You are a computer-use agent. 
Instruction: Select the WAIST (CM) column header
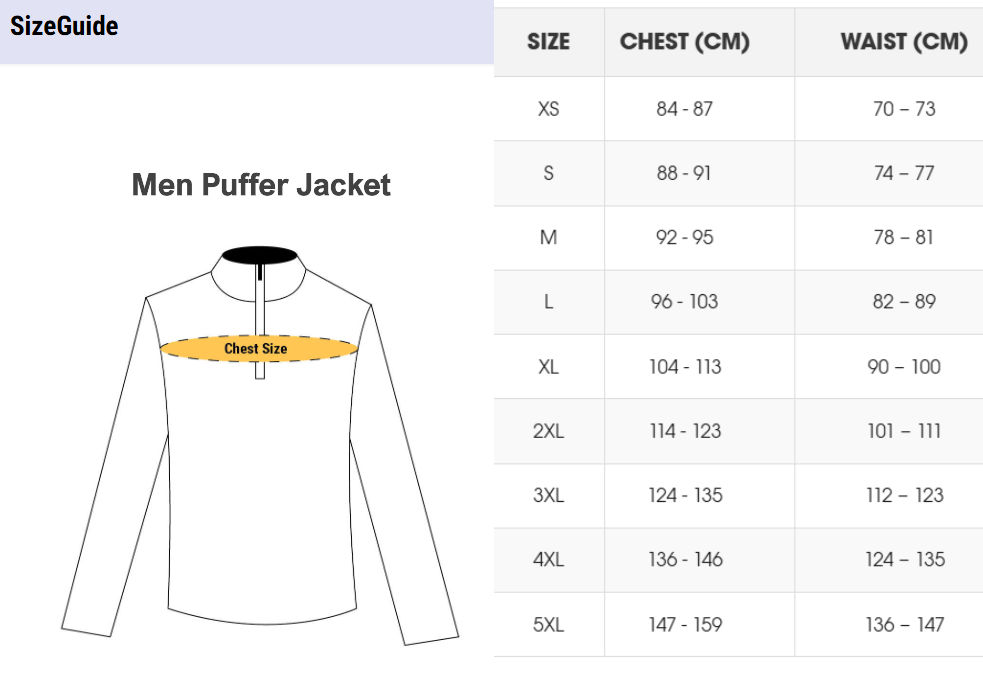pos(904,42)
